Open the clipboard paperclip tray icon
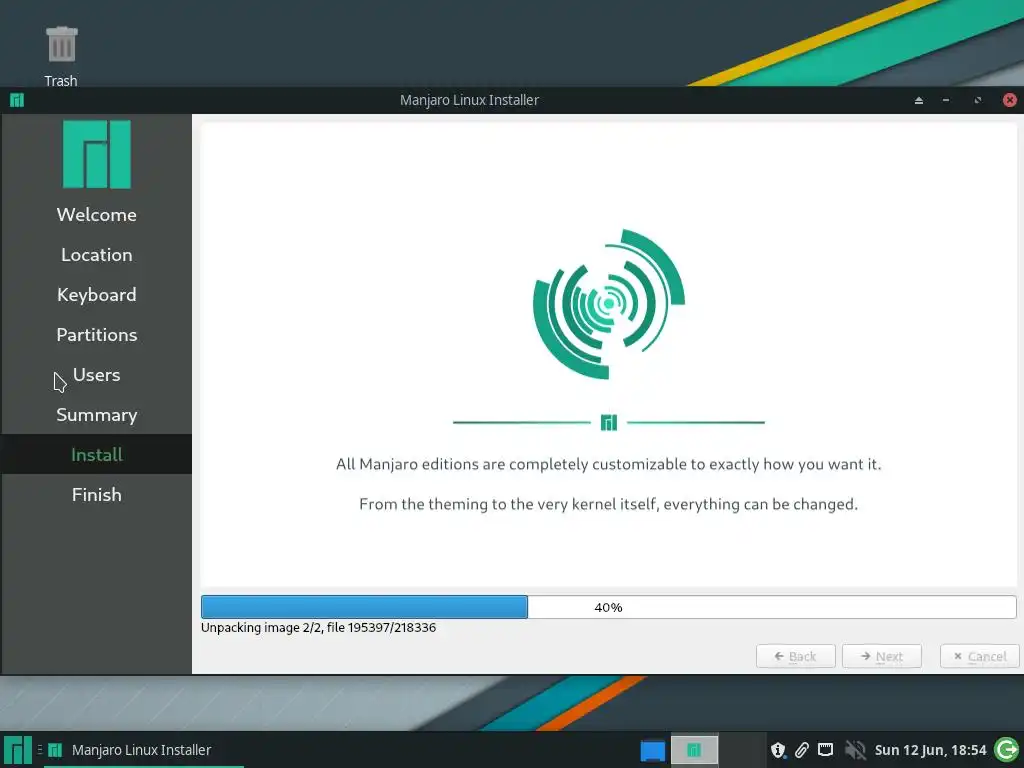The height and width of the screenshot is (768, 1024). tap(802, 750)
